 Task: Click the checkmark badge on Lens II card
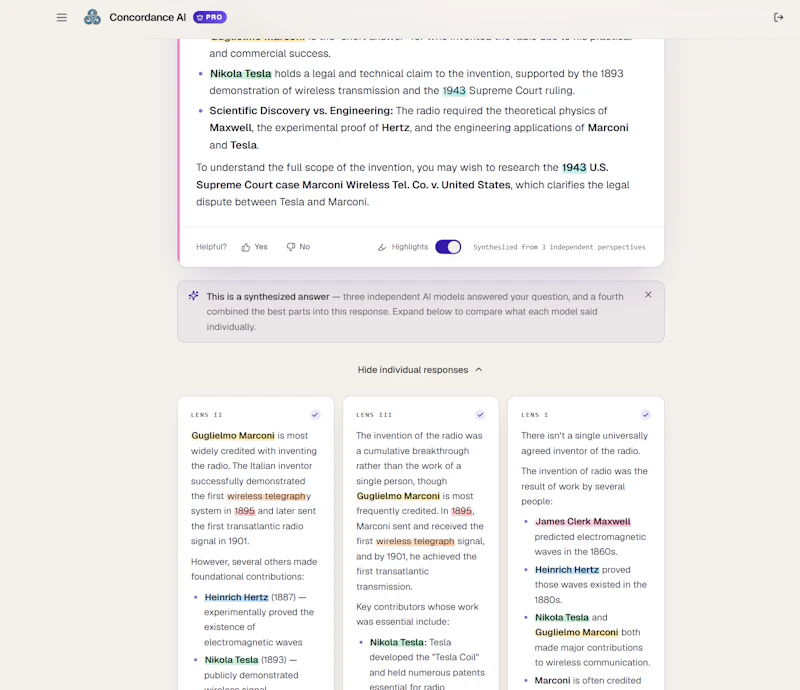click(x=315, y=415)
